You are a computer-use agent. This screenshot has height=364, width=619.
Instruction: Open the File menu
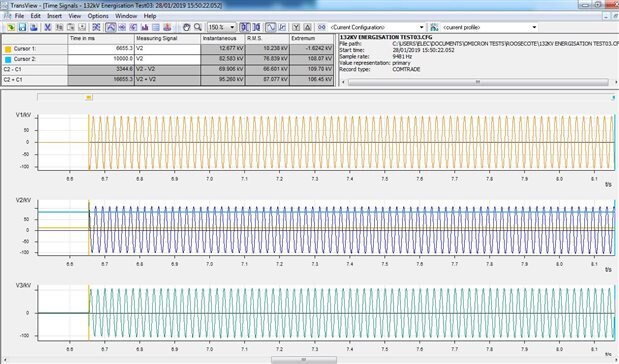19,16
